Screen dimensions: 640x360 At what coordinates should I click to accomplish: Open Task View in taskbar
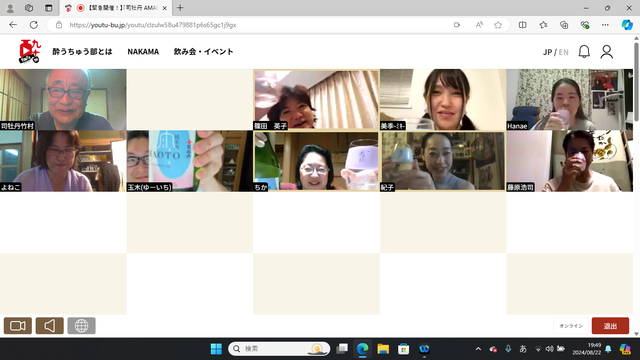(342, 349)
